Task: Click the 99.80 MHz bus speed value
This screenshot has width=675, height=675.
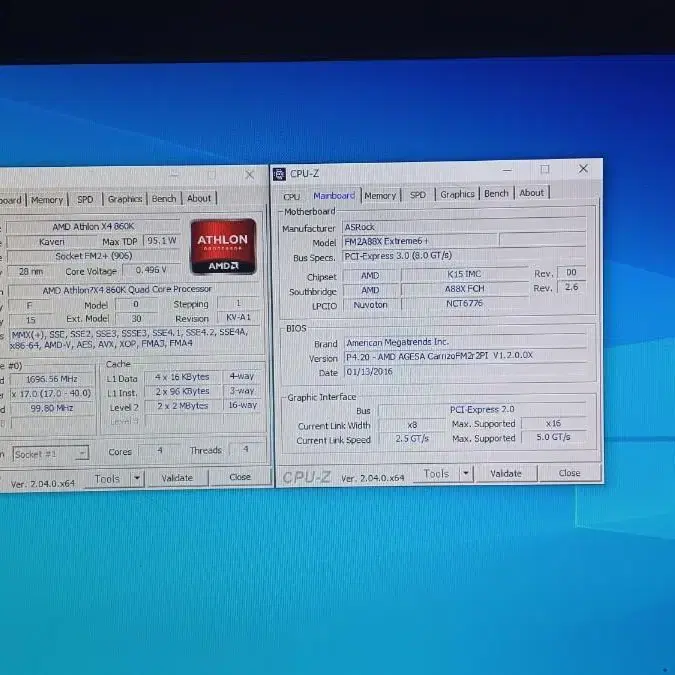Action: pos(52,408)
